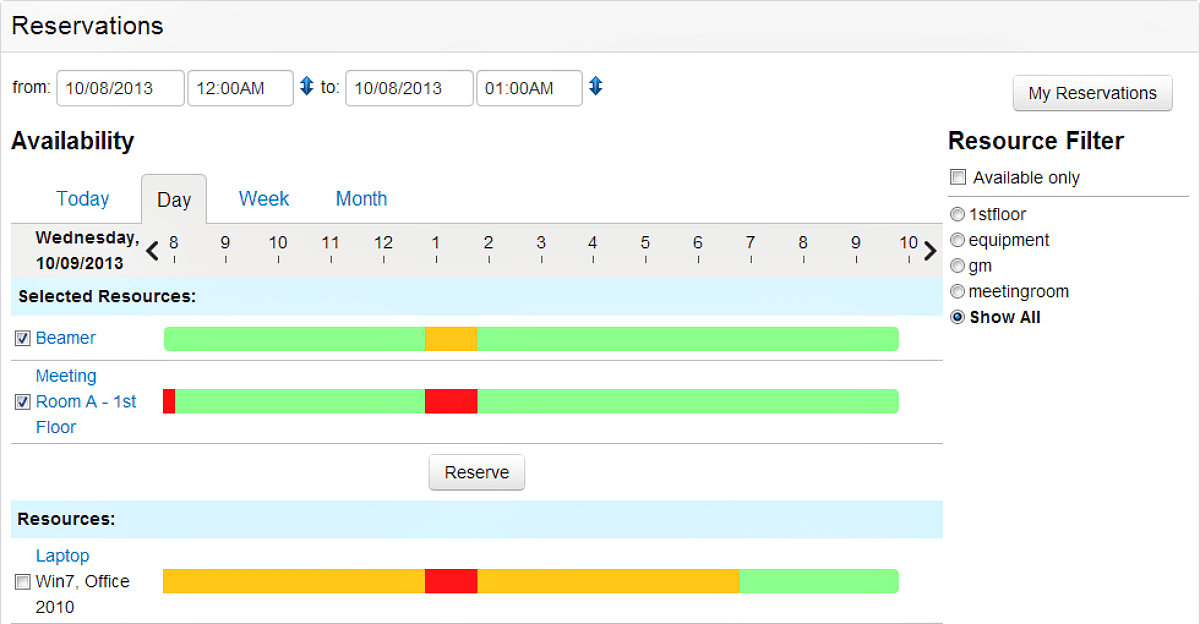Advance timeline with right chevron
The height and width of the screenshot is (624, 1200).
pos(930,250)
